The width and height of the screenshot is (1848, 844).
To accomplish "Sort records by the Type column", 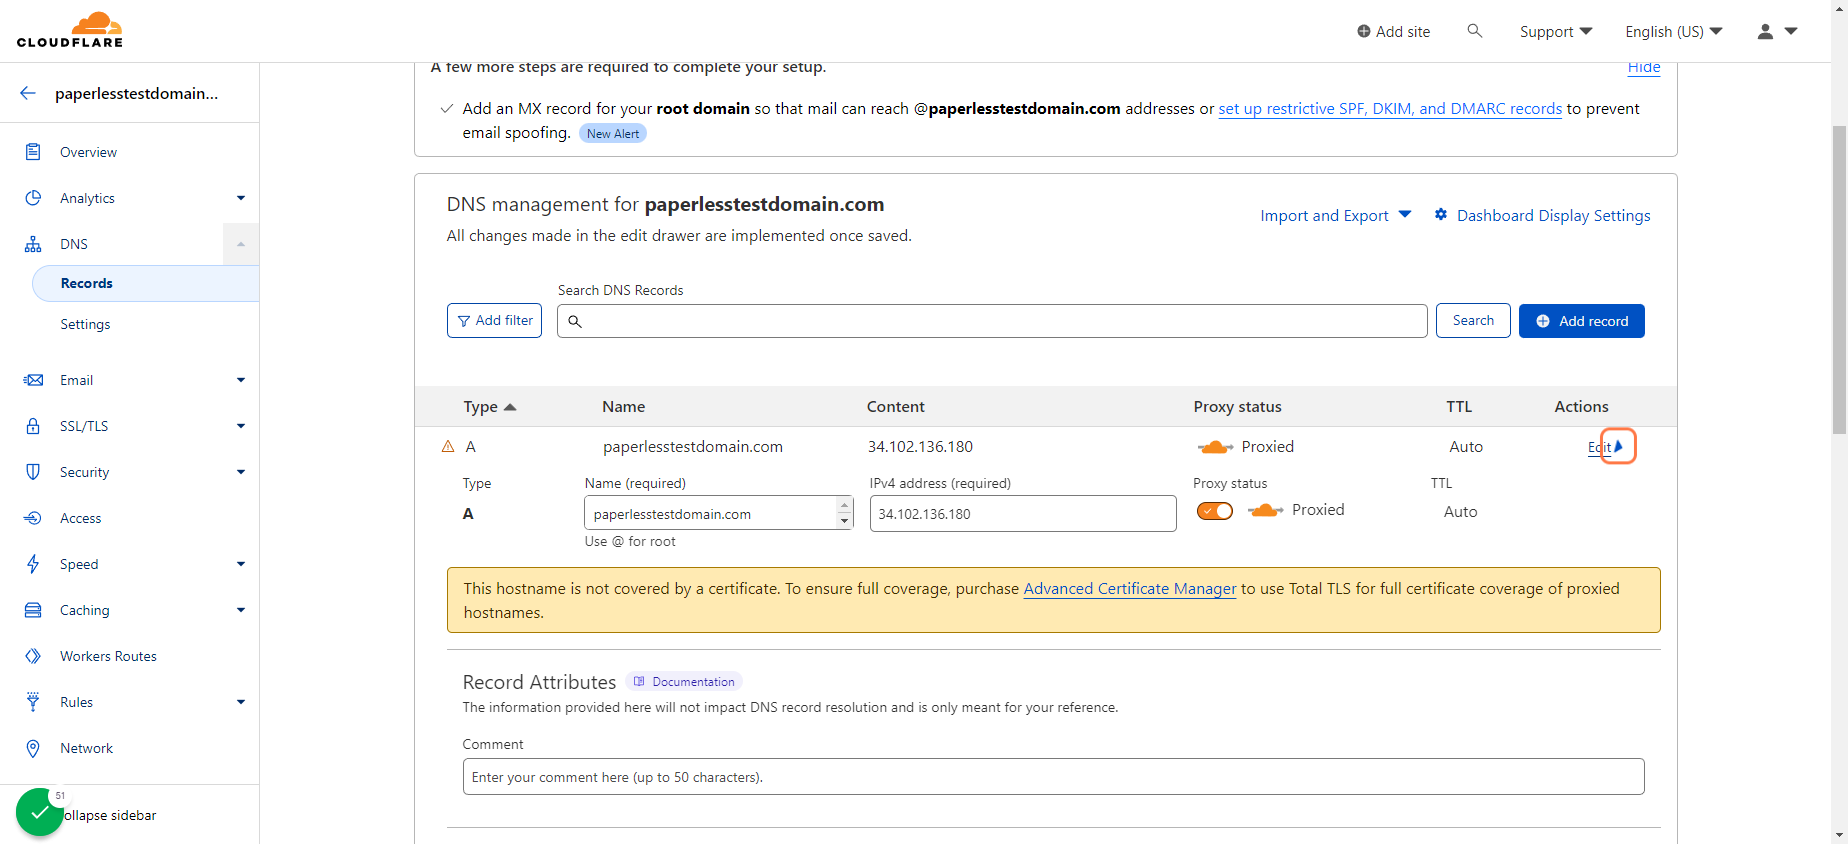I will (x=489, y=407).
